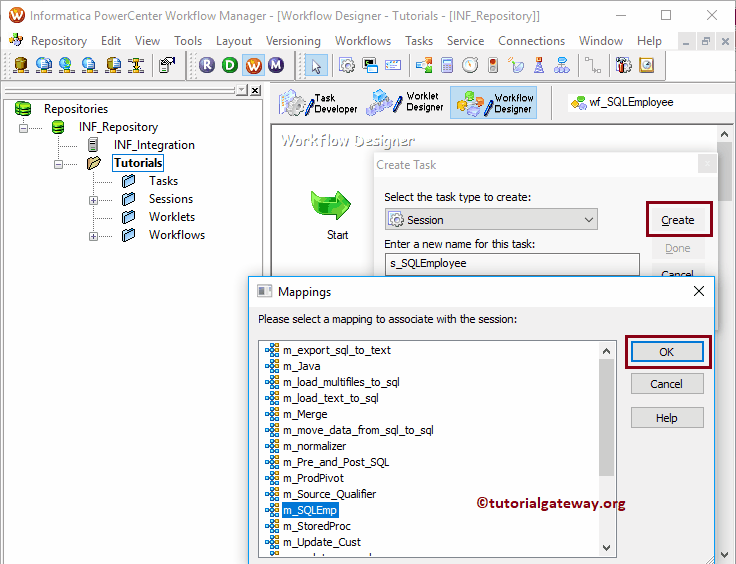Click the task name field s_SQLEmployee

point(512,263)
